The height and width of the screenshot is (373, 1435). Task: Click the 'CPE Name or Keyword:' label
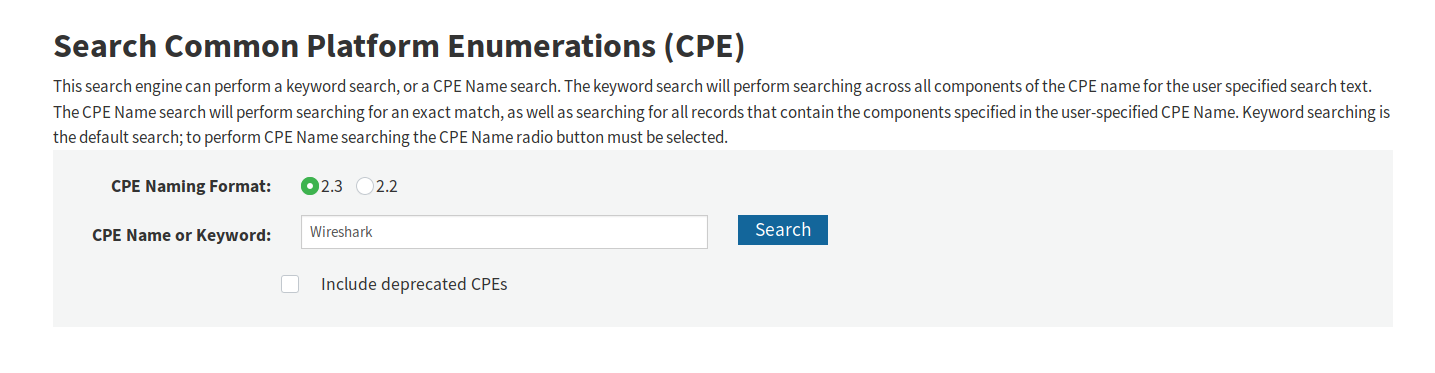[182, 236]
